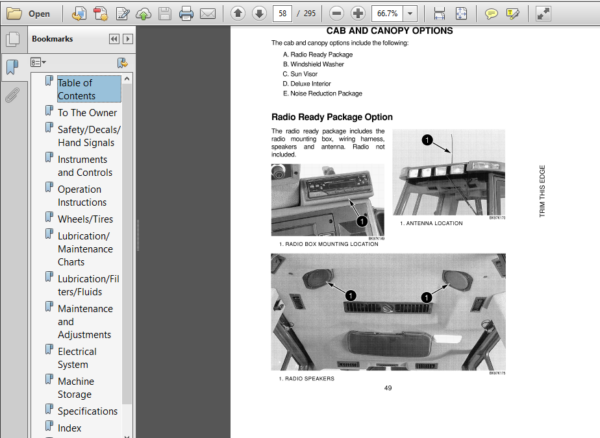Toggle the Page Thumbnails panel
The width and height of the screenshot is (600, 438).
(13, 39)
